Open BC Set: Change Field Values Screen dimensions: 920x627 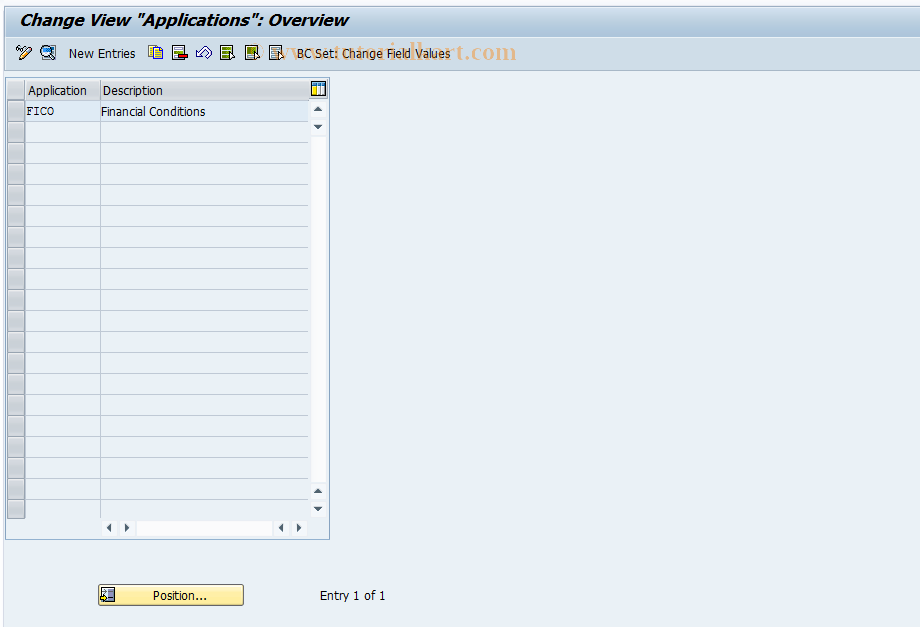[374, 53]
